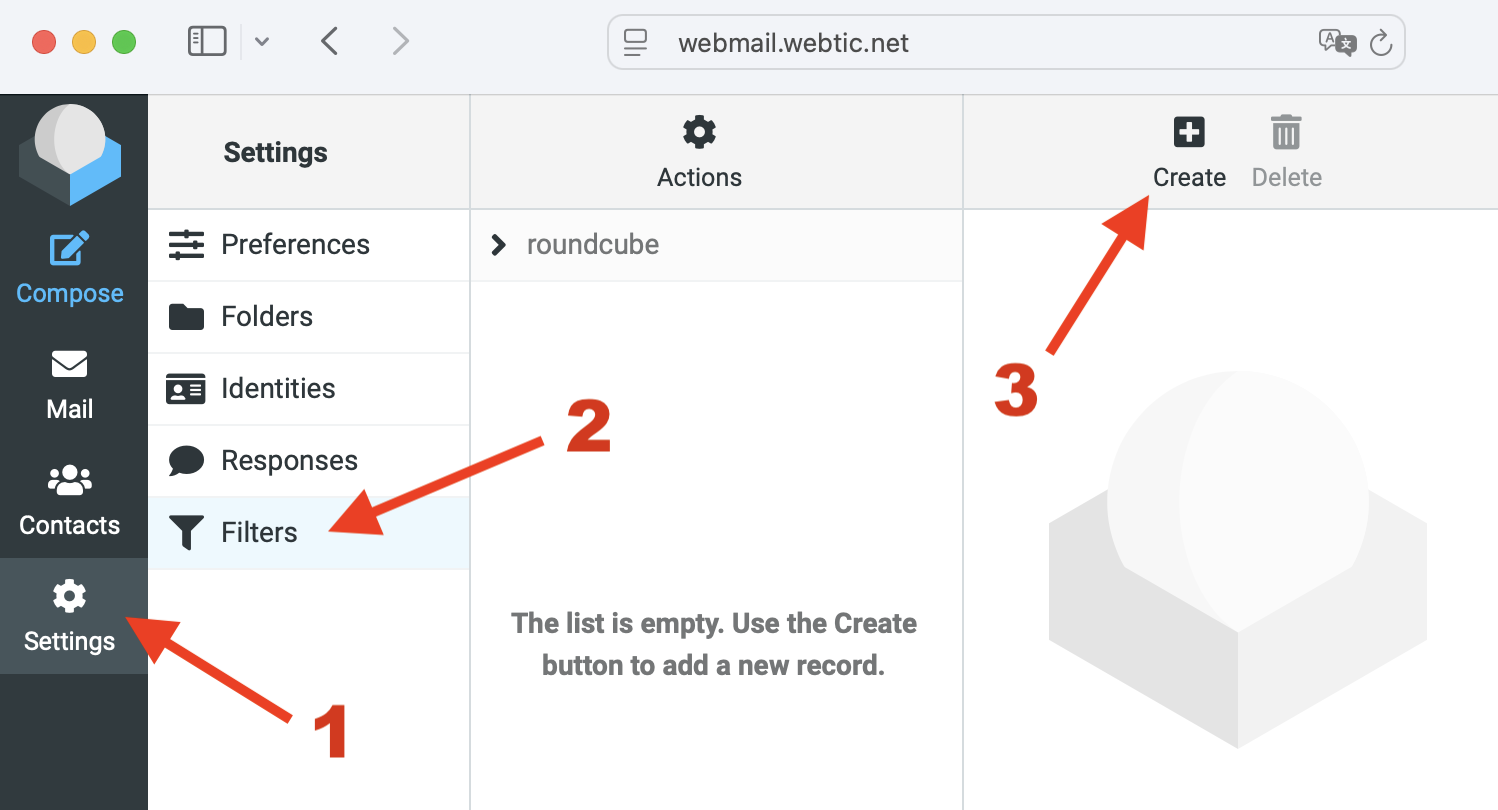This screenshot has height=810, width=1498.
Task: Create a new filter with the plus icon
Action: (x=1189, y=132)
